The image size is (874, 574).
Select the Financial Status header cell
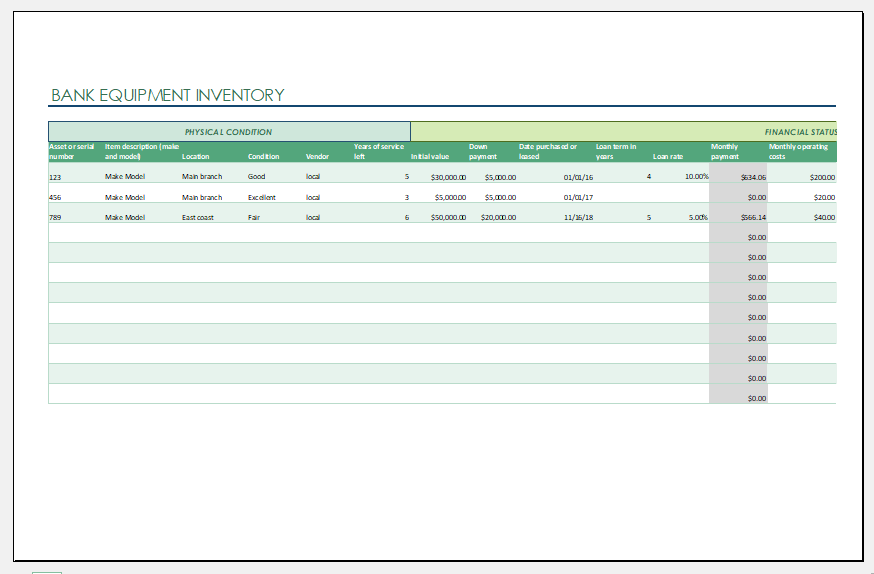pyautogui.click(x=623, y=132)
